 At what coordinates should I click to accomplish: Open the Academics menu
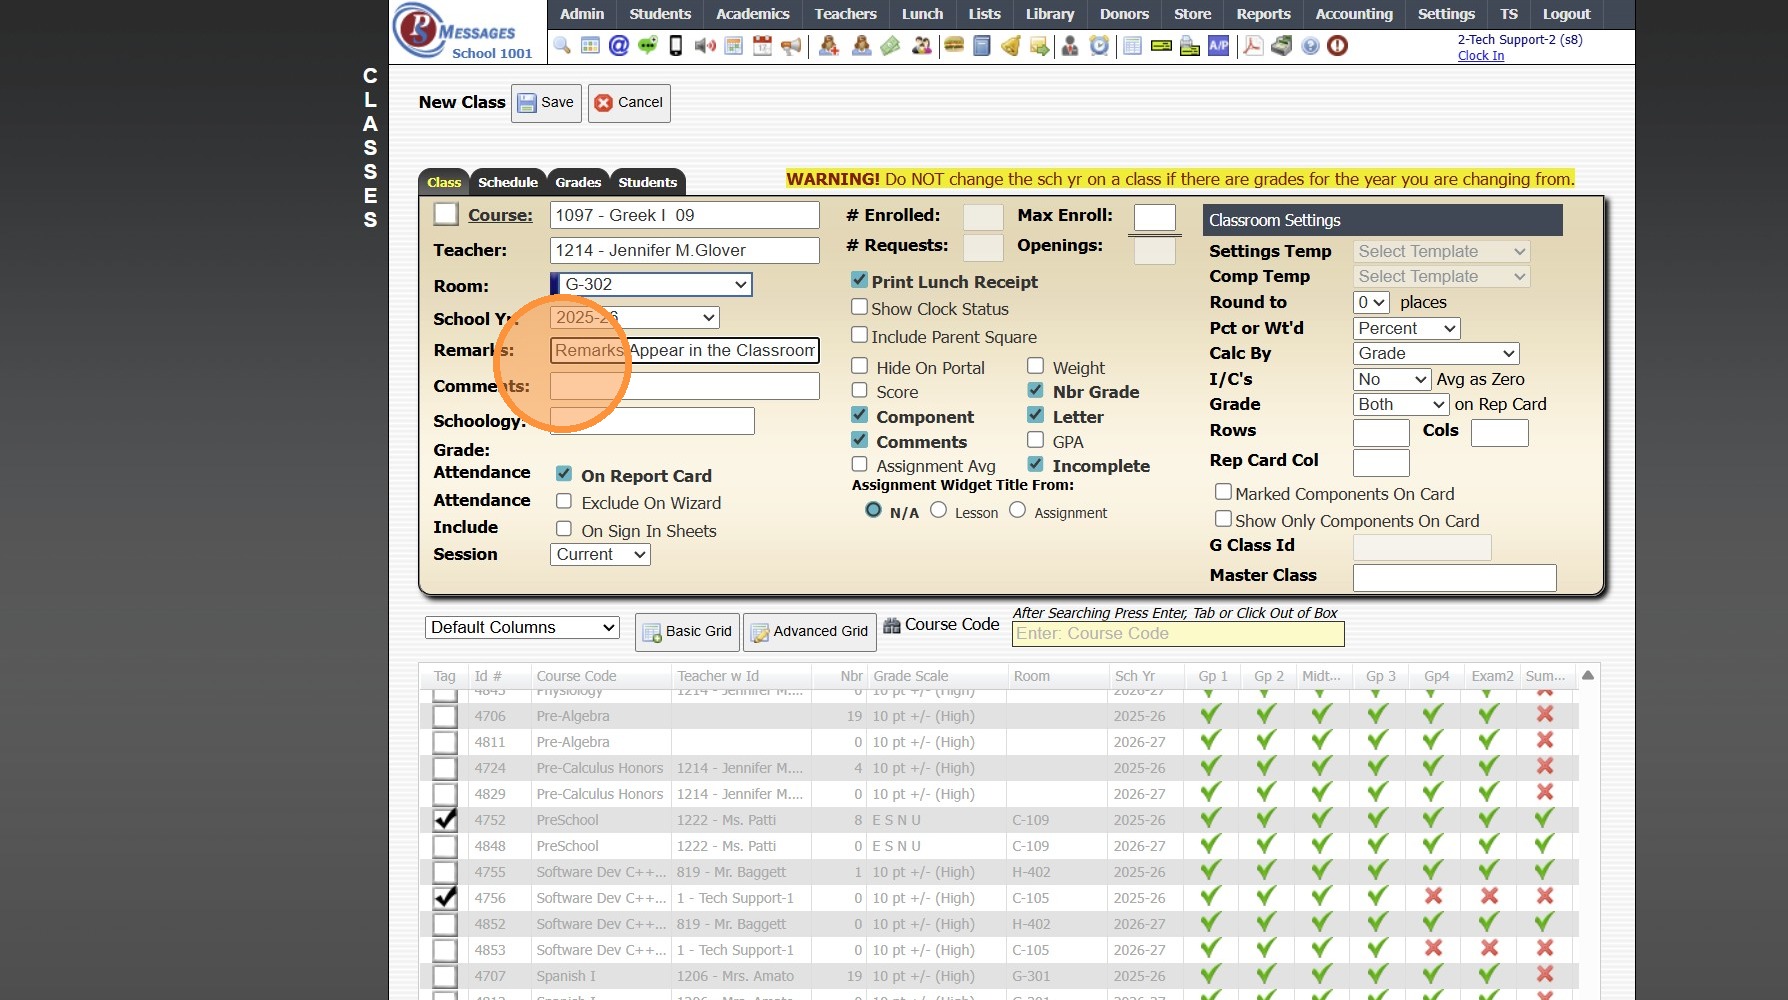pos(752,14)
